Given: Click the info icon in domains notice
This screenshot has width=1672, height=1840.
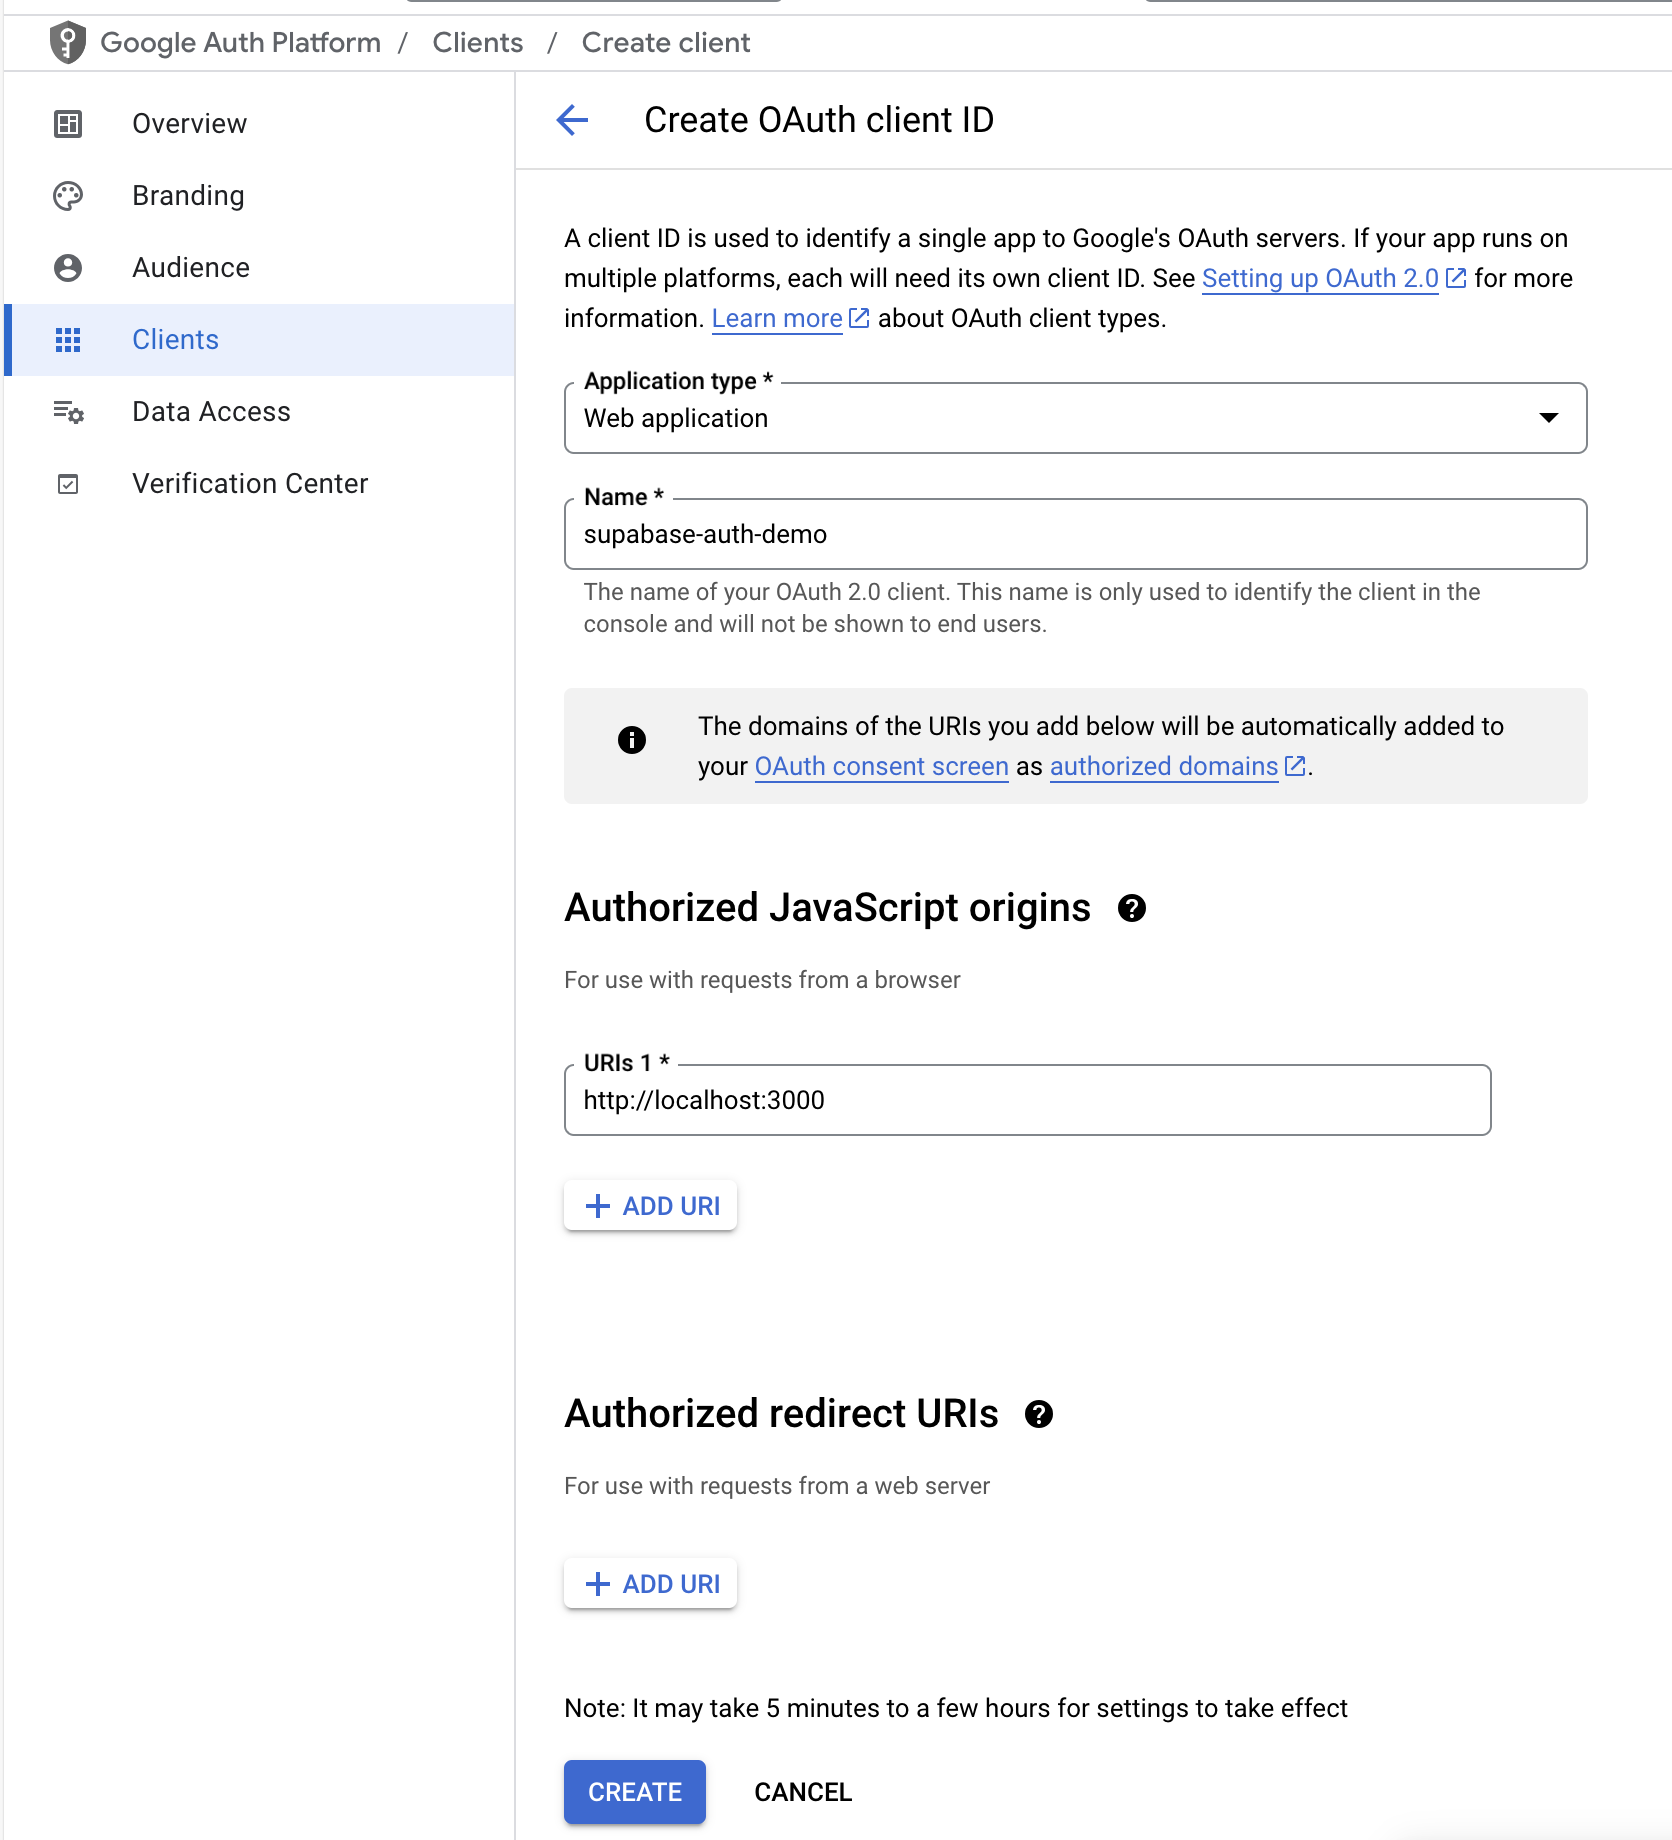Looking at the screenshot, I should click(632, 740).
